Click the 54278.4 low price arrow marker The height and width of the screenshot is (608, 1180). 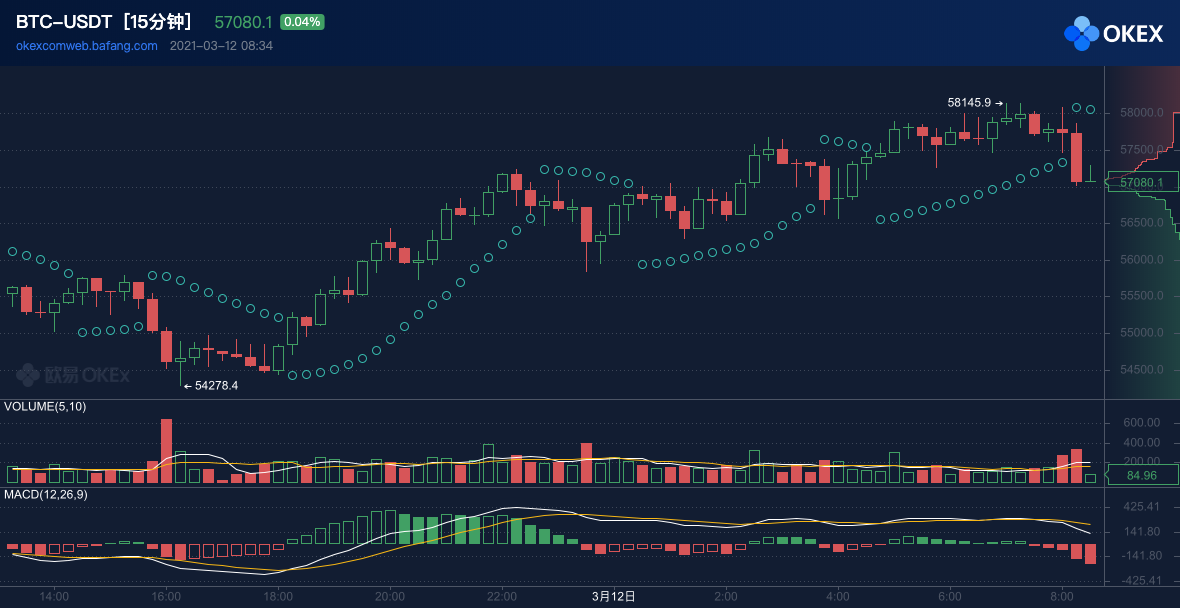point(211,385)
